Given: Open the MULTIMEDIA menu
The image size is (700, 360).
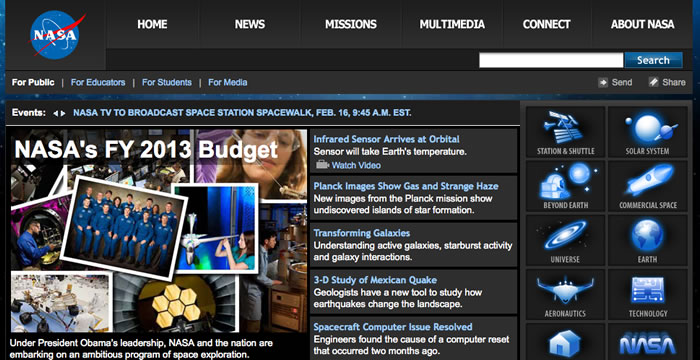Looking at the screenshot, I should pos(452,24).
